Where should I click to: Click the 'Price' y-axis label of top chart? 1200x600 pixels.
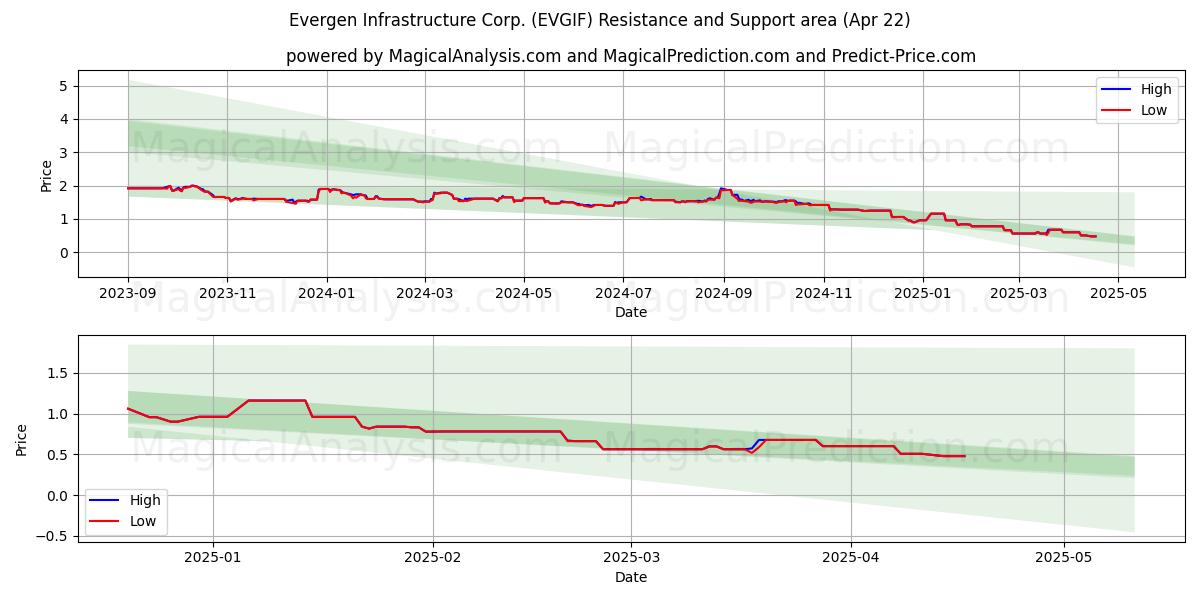pyautogui.click(x=46, y=174)
